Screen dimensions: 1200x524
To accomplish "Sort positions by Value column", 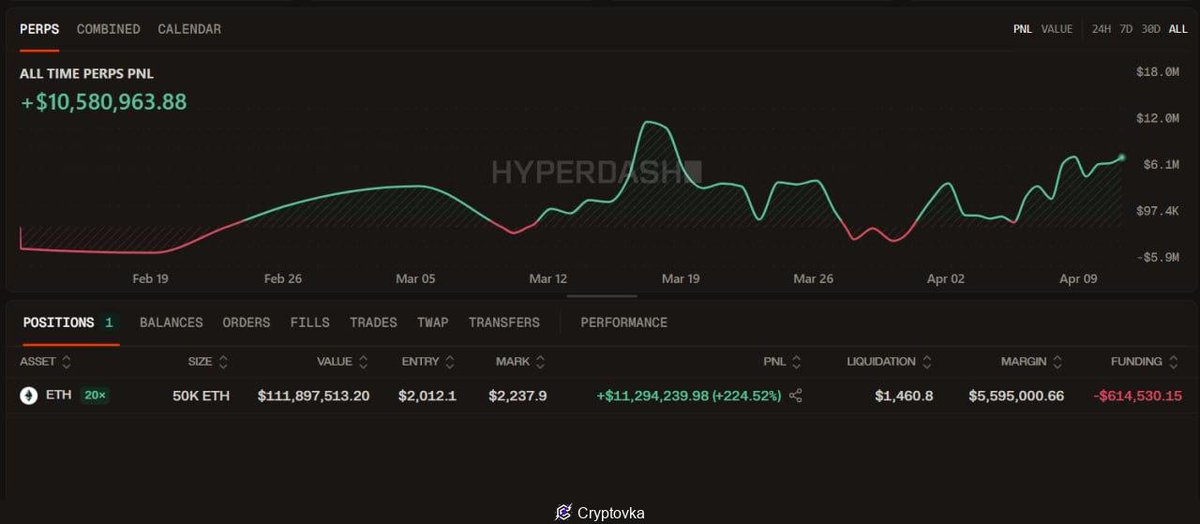I will point(363,362).
